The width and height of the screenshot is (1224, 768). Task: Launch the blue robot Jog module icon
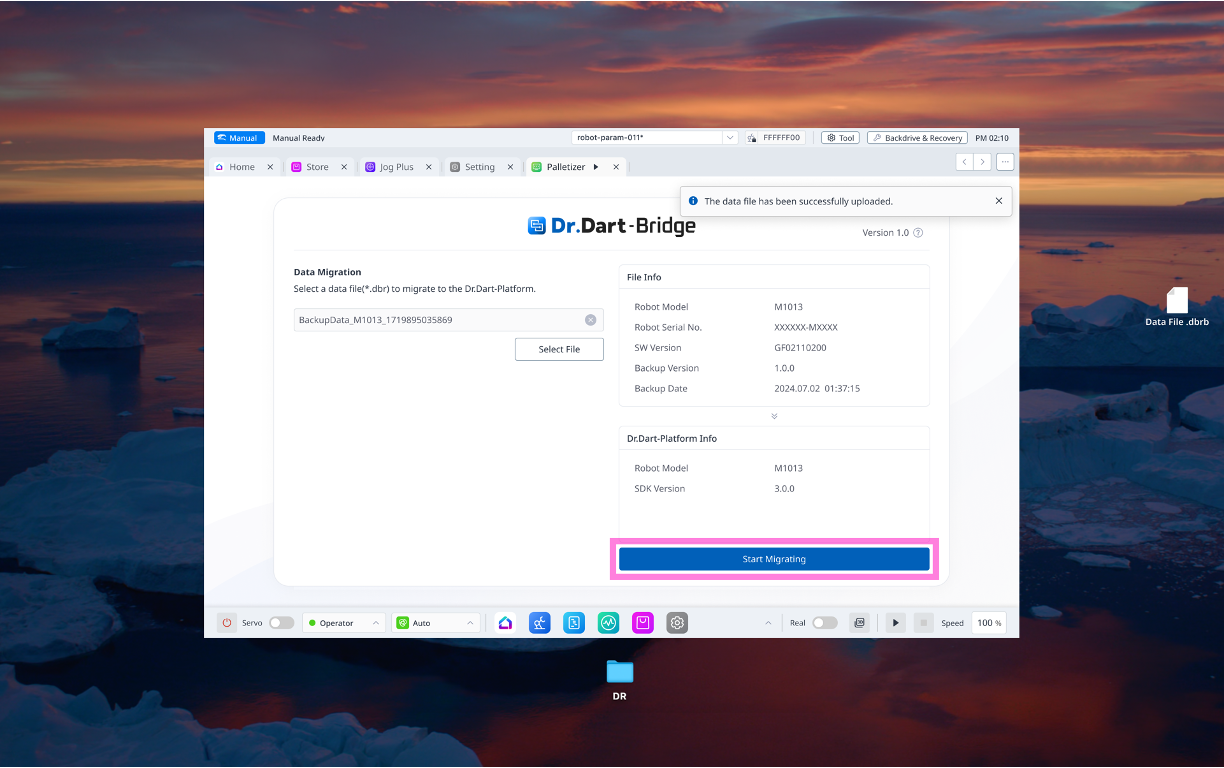540,623
